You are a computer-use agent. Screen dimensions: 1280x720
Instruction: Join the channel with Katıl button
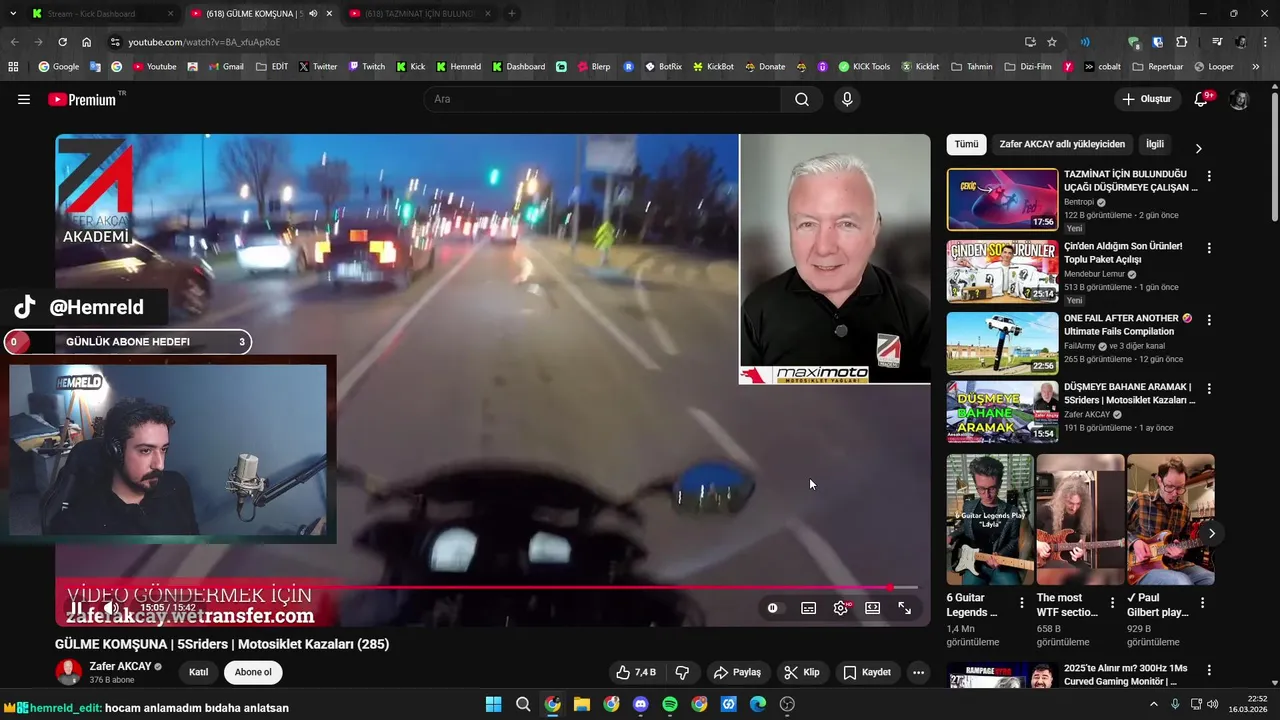click(x=198, y=672)
